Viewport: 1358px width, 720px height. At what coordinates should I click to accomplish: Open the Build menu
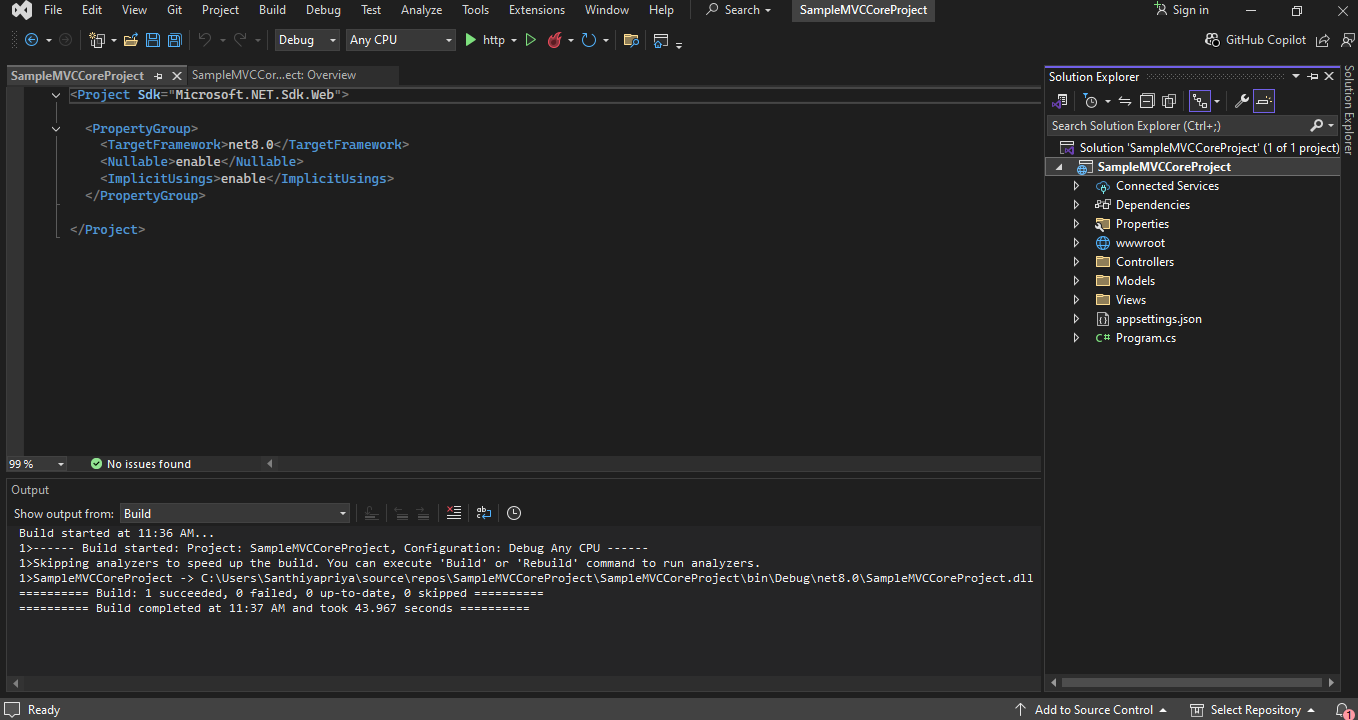272,10
